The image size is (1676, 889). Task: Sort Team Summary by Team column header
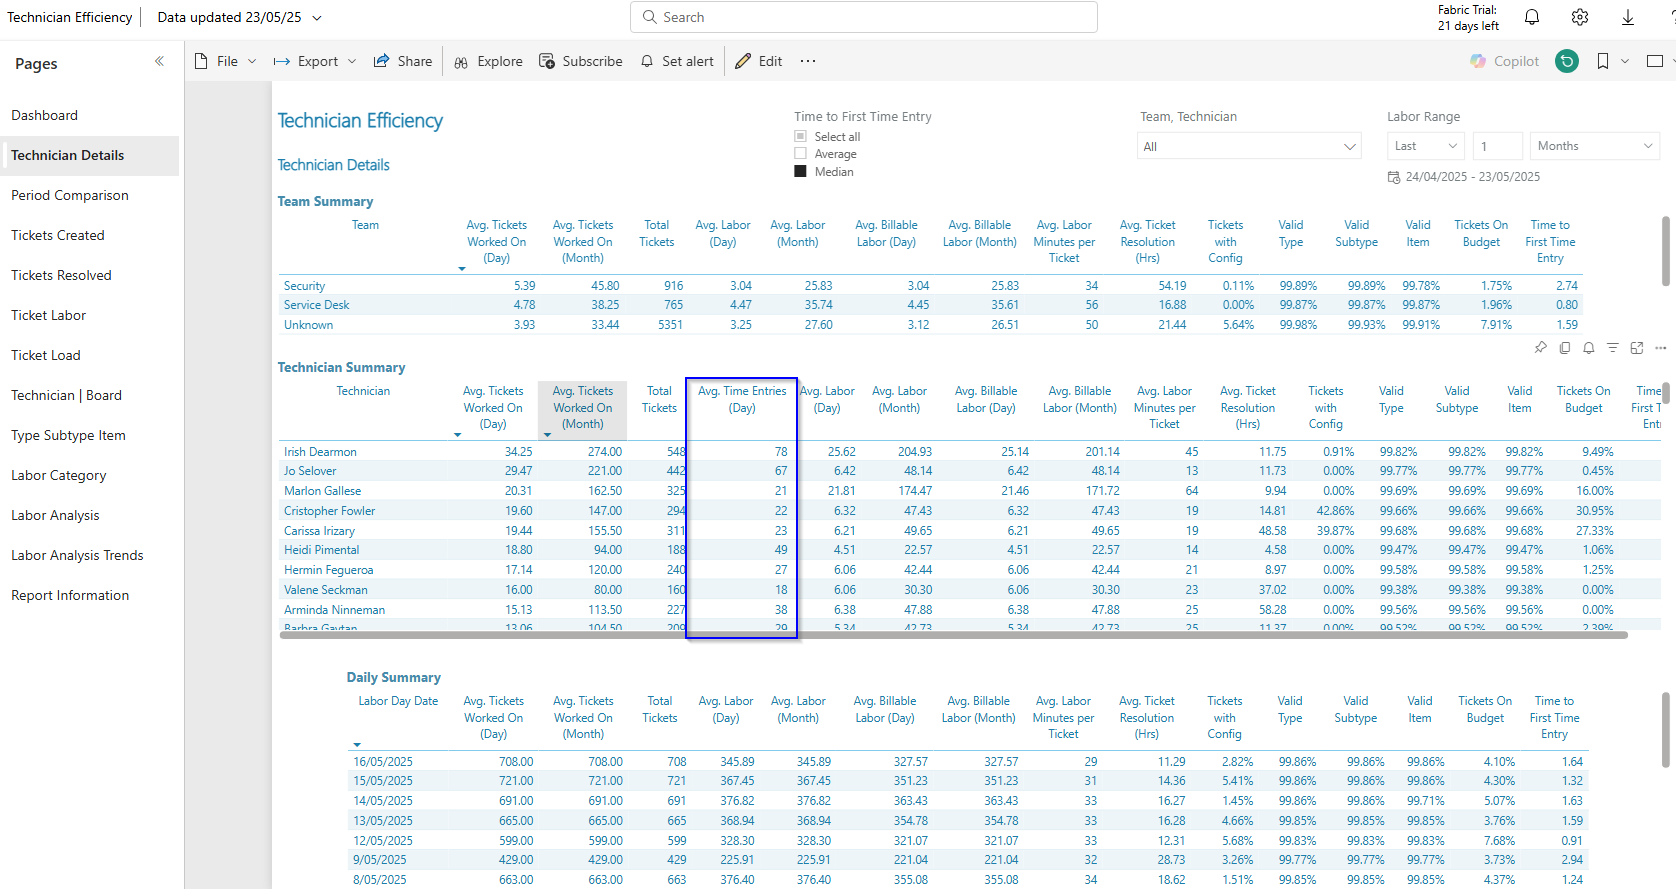365,225
